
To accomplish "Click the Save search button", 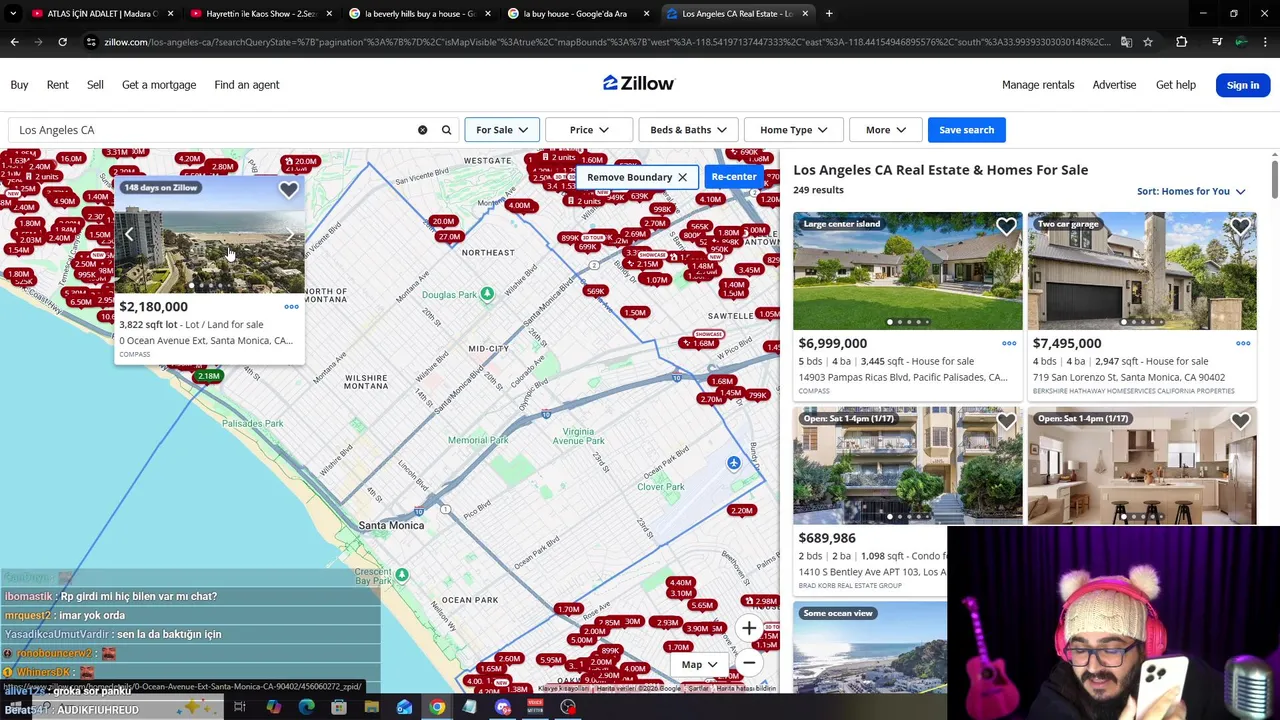I will point(966,130).
